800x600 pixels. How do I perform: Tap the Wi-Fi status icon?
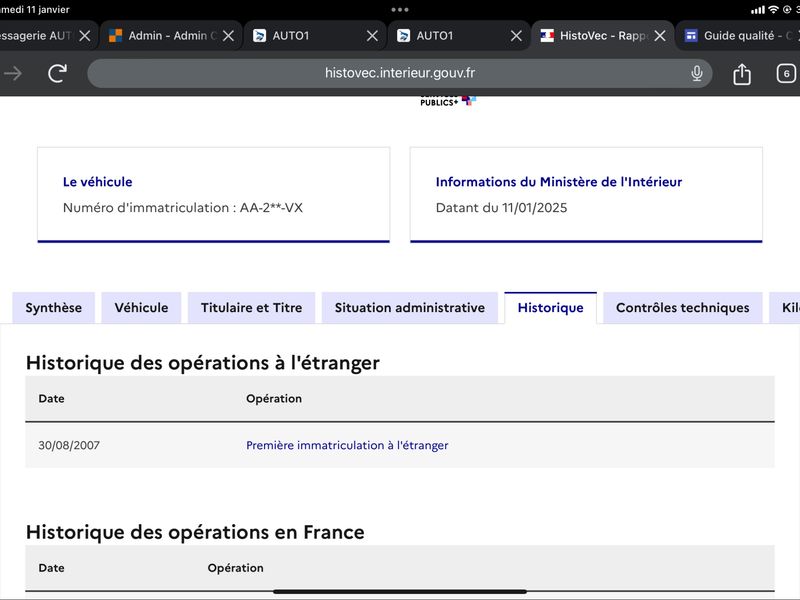tap(773, 10)
